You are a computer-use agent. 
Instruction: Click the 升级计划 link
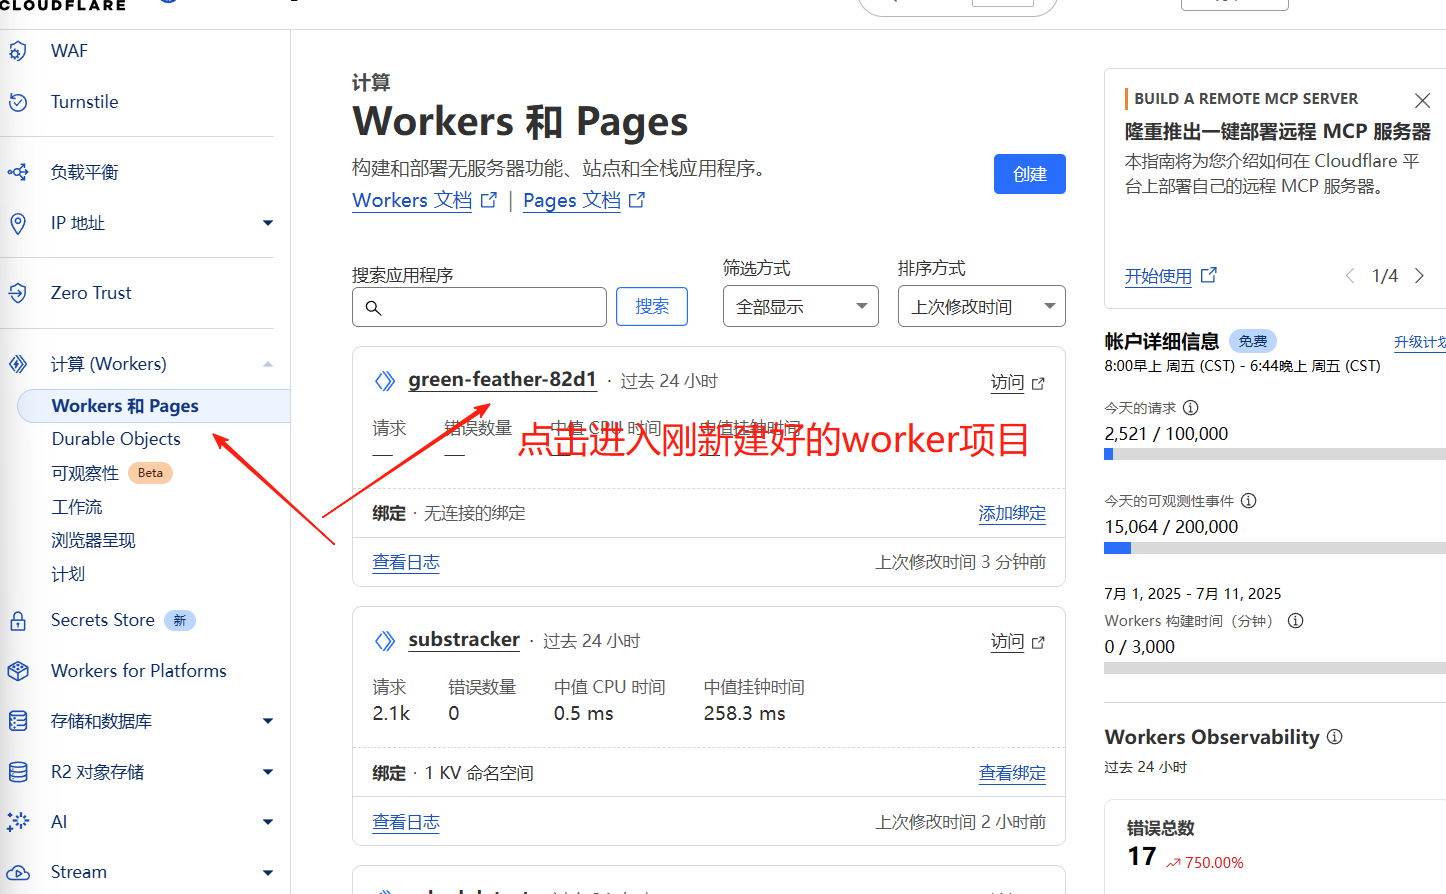tap(1420, 342)
